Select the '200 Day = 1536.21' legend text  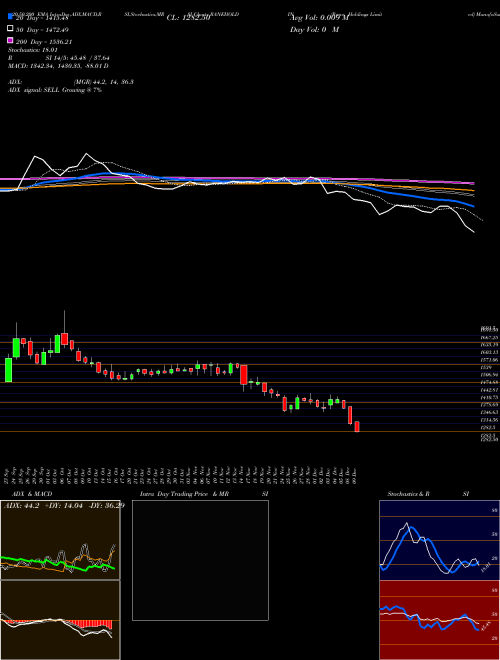pyautogui.click(x=45, y=42)
